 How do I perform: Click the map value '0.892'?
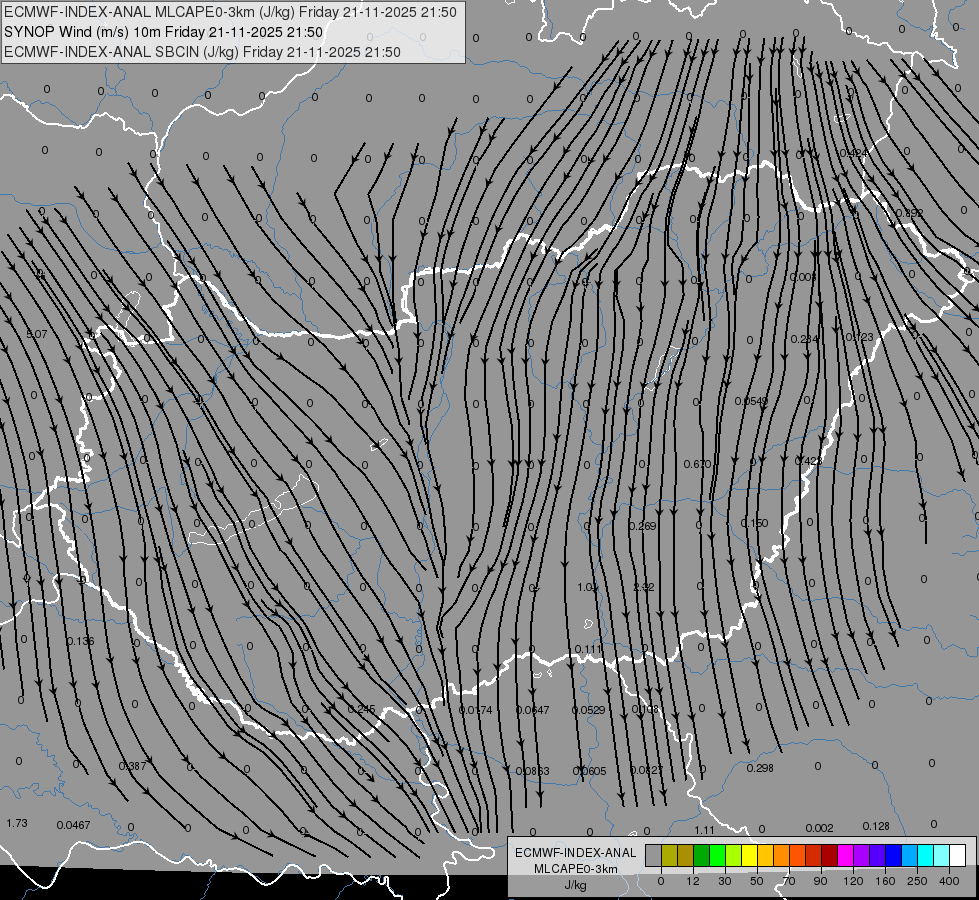[x=909, y=214]
